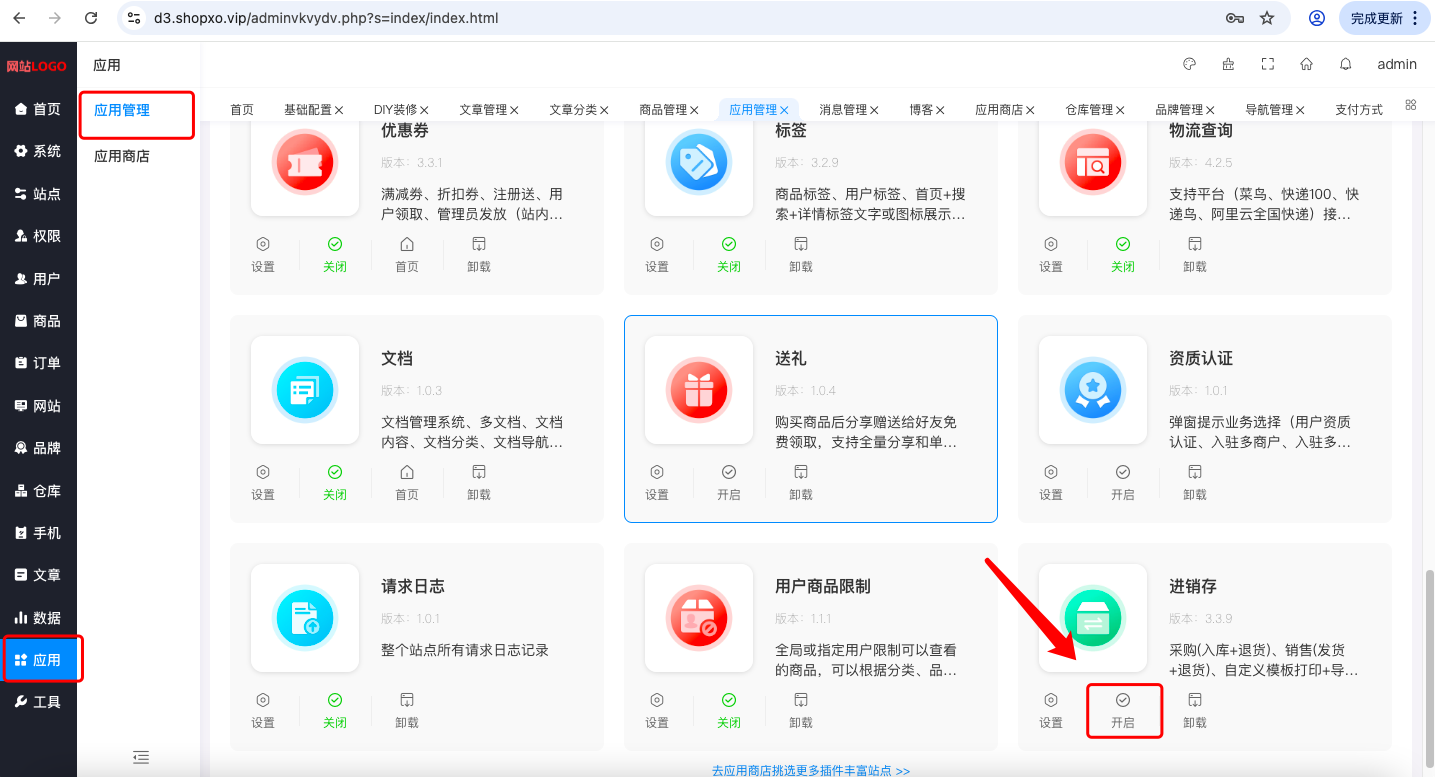Open 设置 for 文档 plugin
The height and width of the screenshot is (777, 1435).
(263, 482)
